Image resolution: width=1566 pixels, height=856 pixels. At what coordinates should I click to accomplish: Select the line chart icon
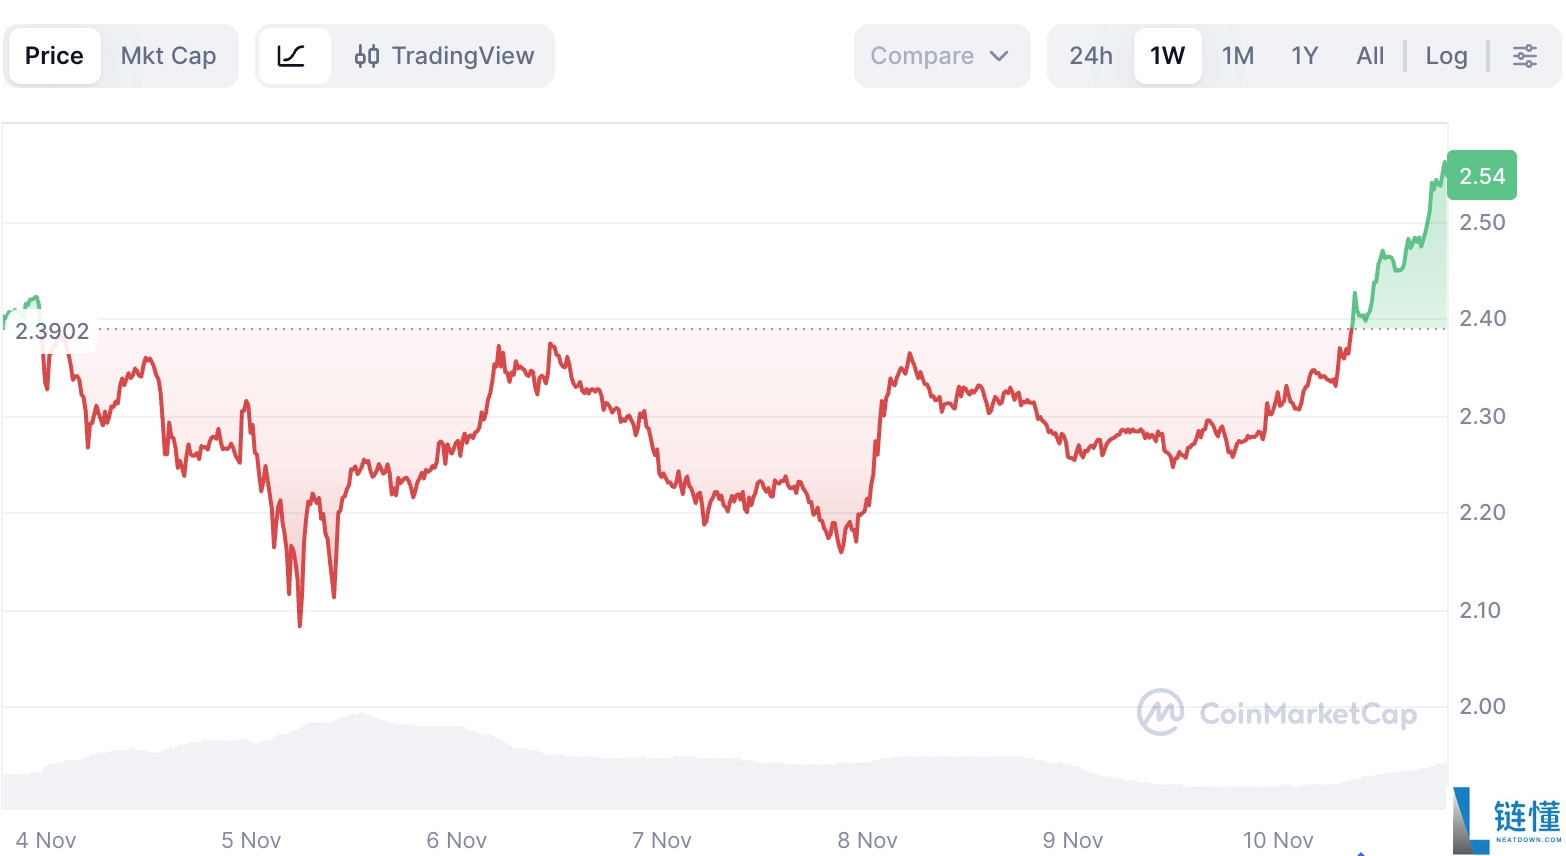293,56
